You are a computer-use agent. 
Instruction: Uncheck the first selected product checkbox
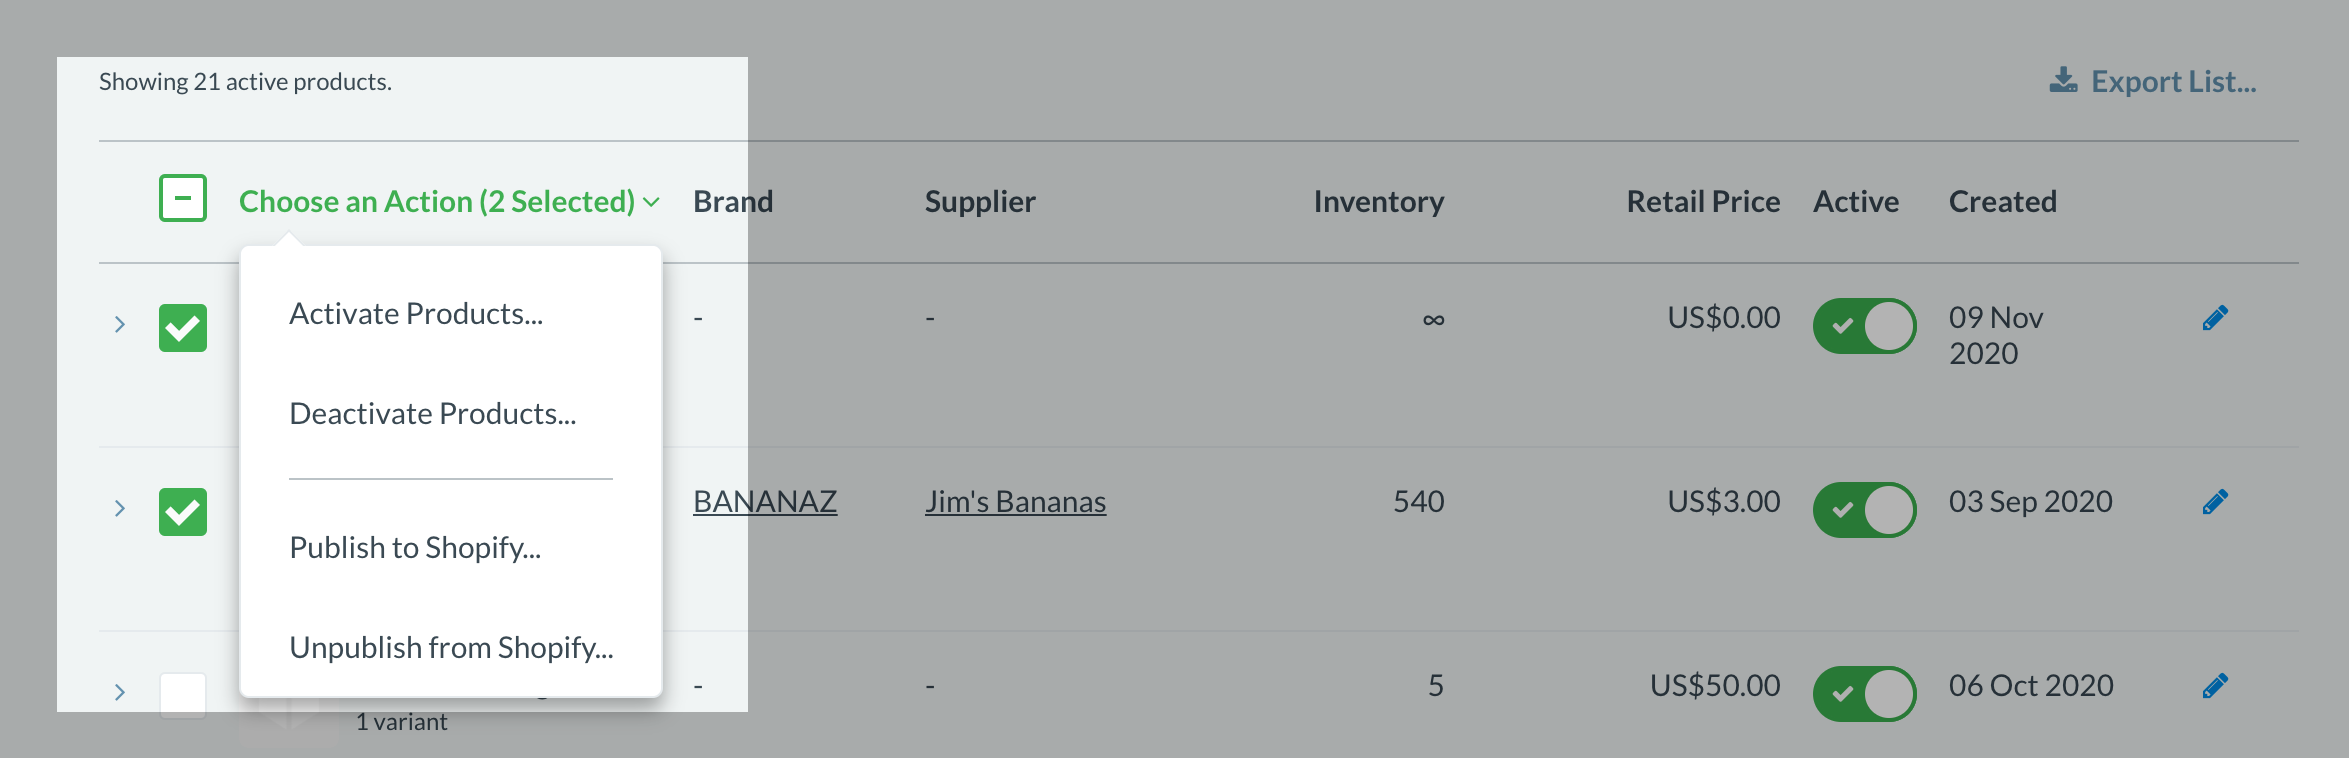tap(183, 328)
